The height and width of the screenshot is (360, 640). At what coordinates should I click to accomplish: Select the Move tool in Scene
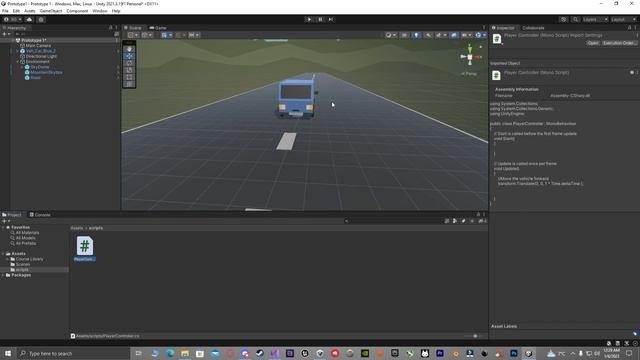tap(129, 56)
